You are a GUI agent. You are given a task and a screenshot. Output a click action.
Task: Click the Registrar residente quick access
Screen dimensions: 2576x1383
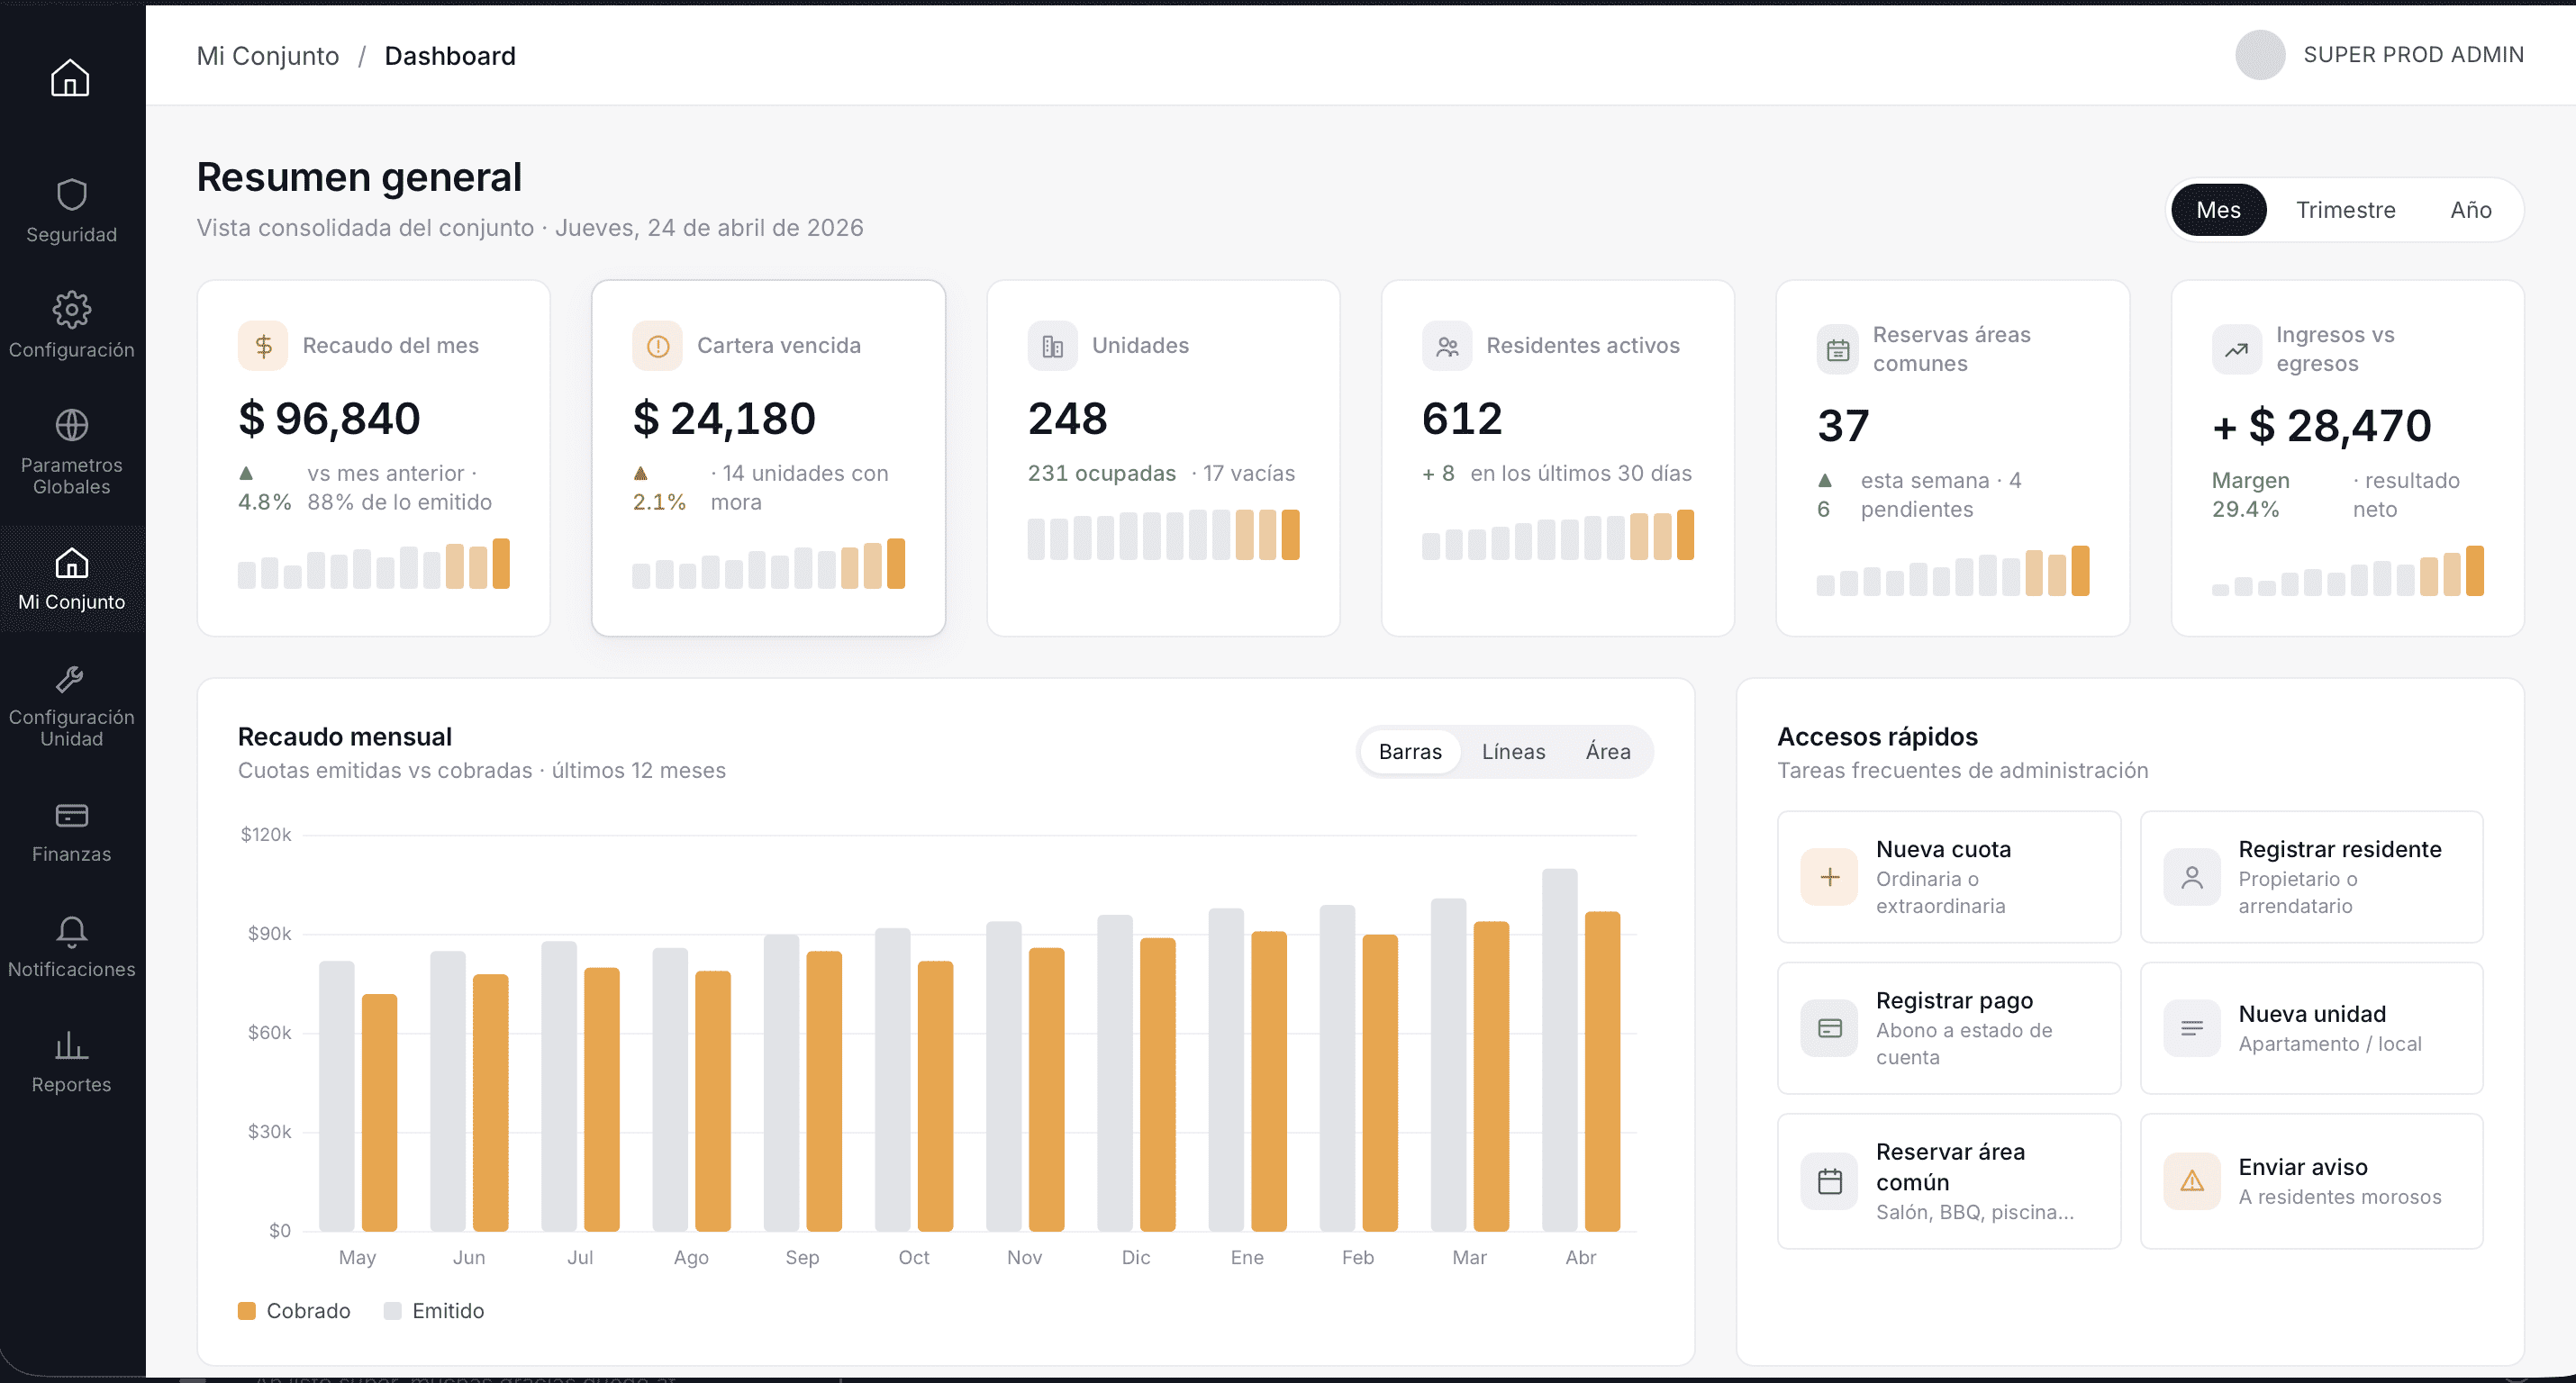[x=2310, y=876]
